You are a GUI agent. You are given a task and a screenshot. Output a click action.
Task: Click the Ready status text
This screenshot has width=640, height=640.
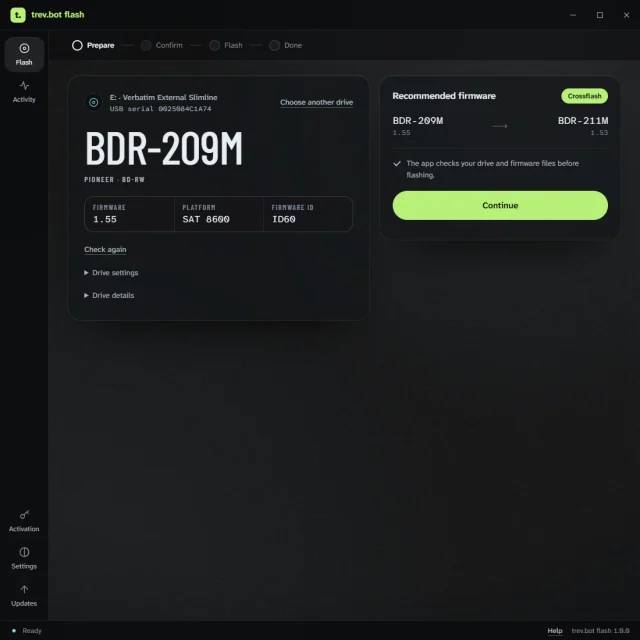click(32, 631)
